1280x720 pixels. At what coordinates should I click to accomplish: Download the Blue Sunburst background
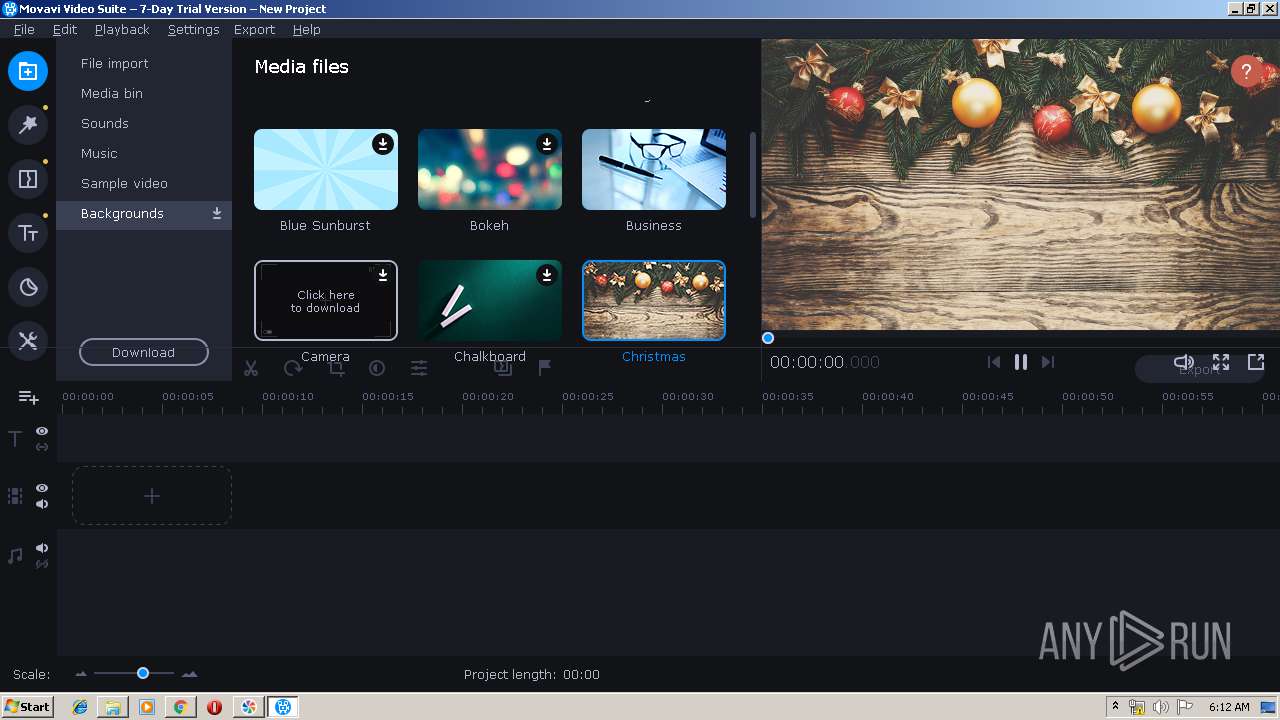[x=383, y=144]
